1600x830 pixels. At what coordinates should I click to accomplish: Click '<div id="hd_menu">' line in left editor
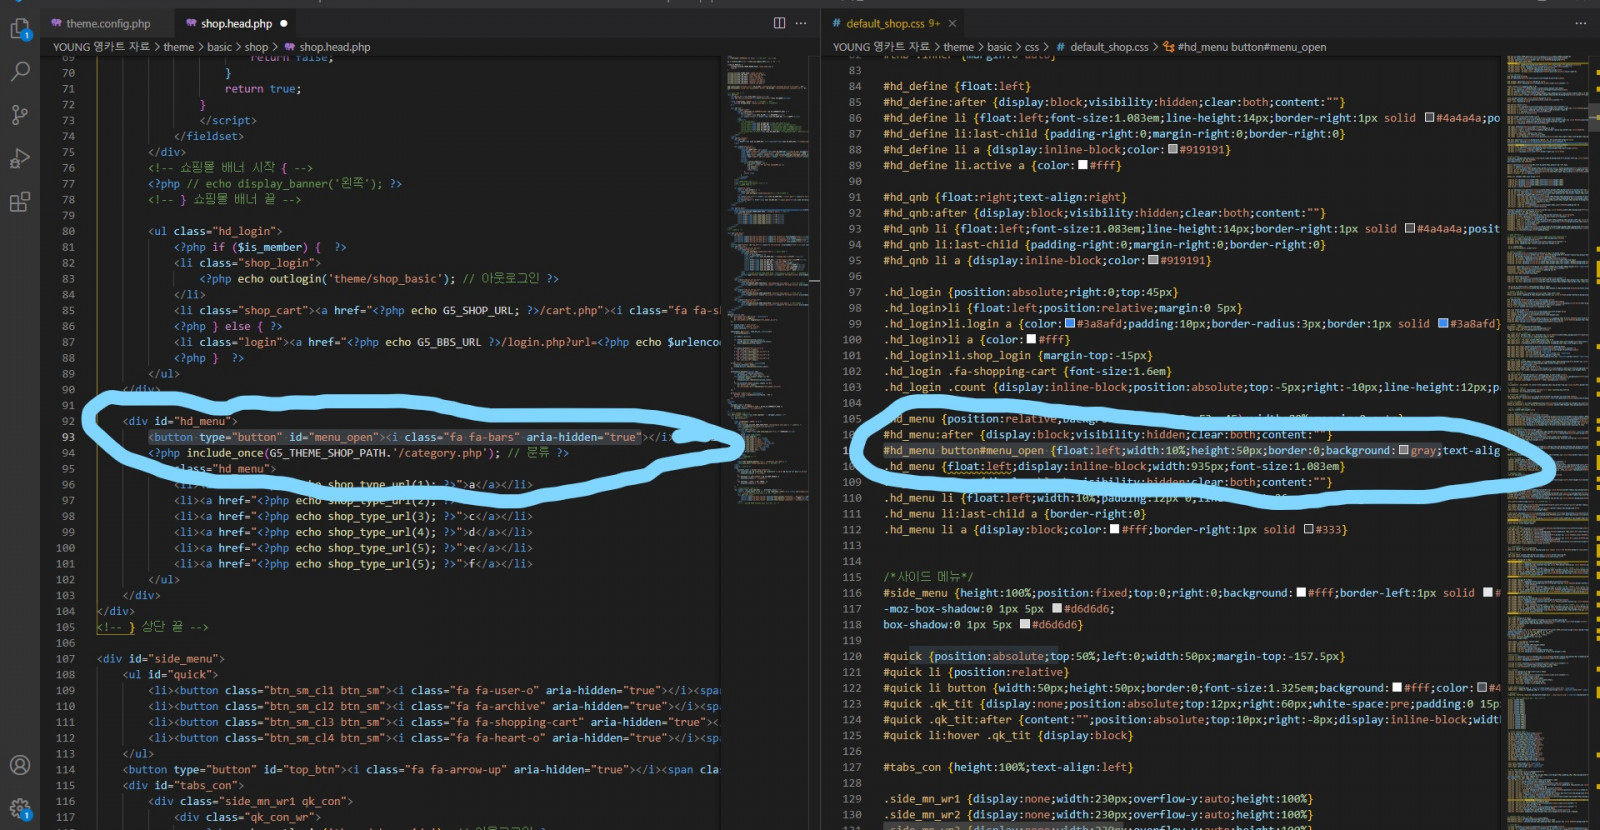[180, 421]
